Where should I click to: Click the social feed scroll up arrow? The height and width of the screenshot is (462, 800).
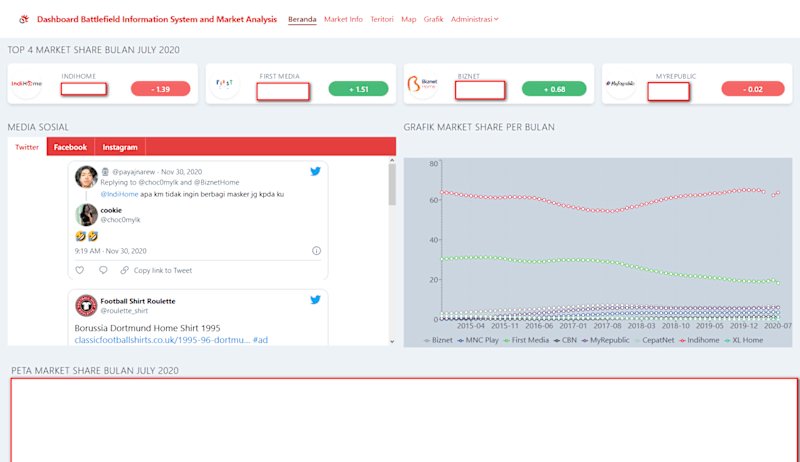pos(392,160)
